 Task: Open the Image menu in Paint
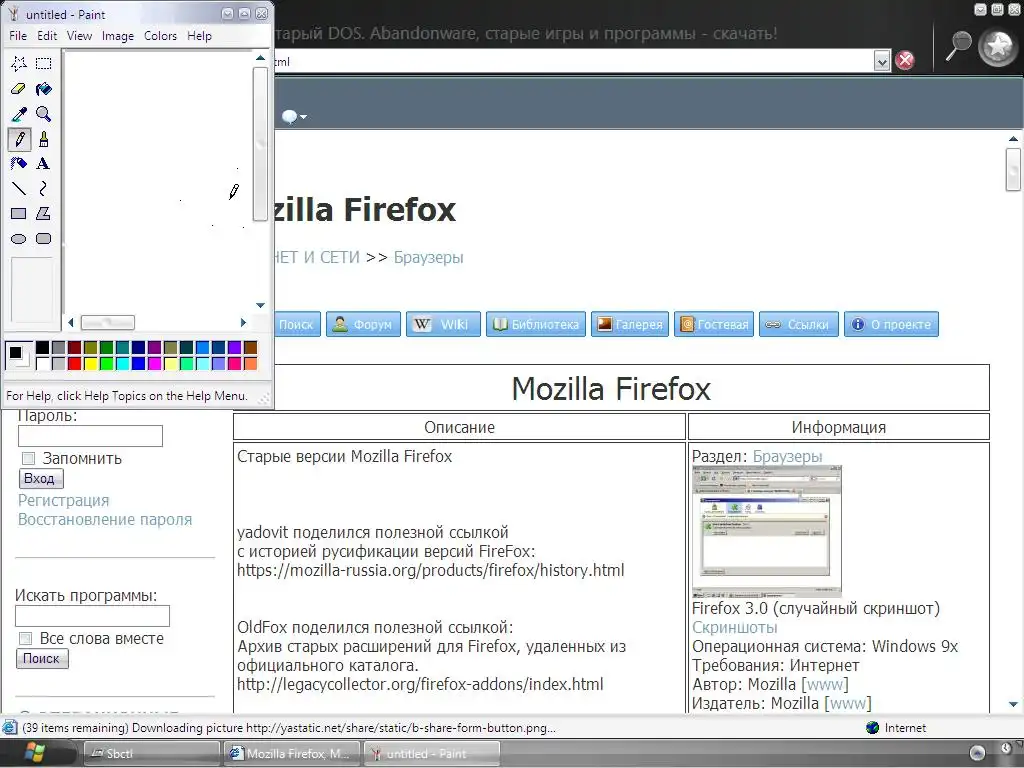pyautogui.click(x=118, y=36)
